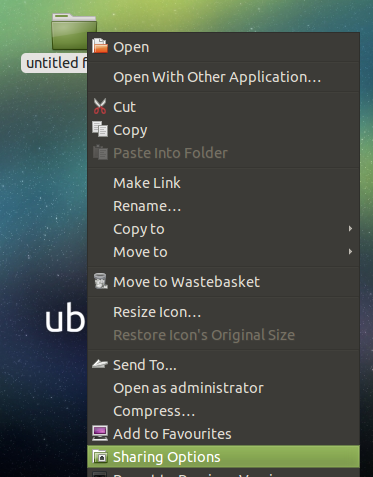The height and width of the screenshot is (477, 373).
Task: Expand the Copy to submenu arrow
Action: pos(350,229)
